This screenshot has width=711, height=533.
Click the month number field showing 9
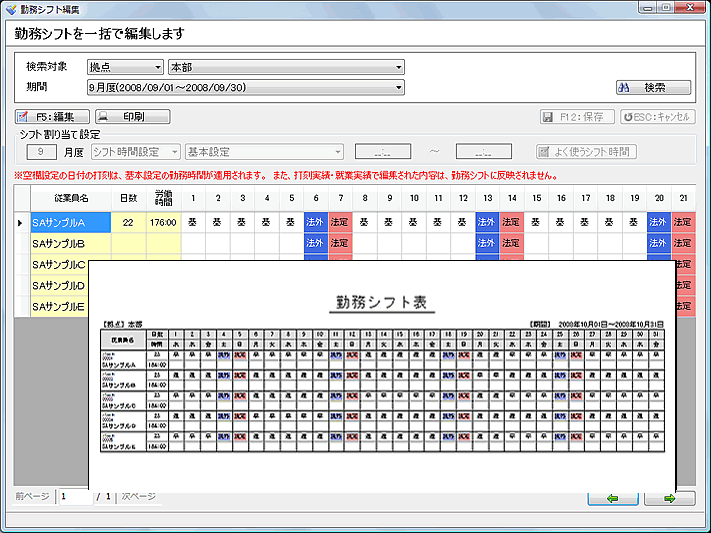(x=41, y=152)
